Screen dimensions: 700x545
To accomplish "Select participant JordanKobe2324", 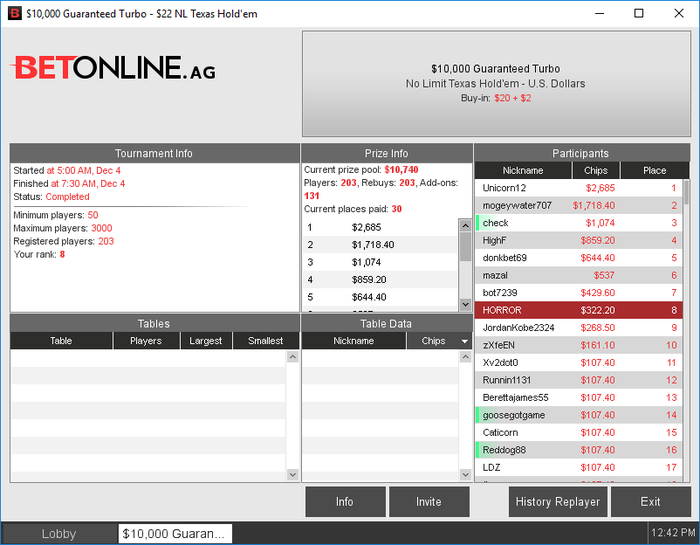I will click(x=579, y=328).
